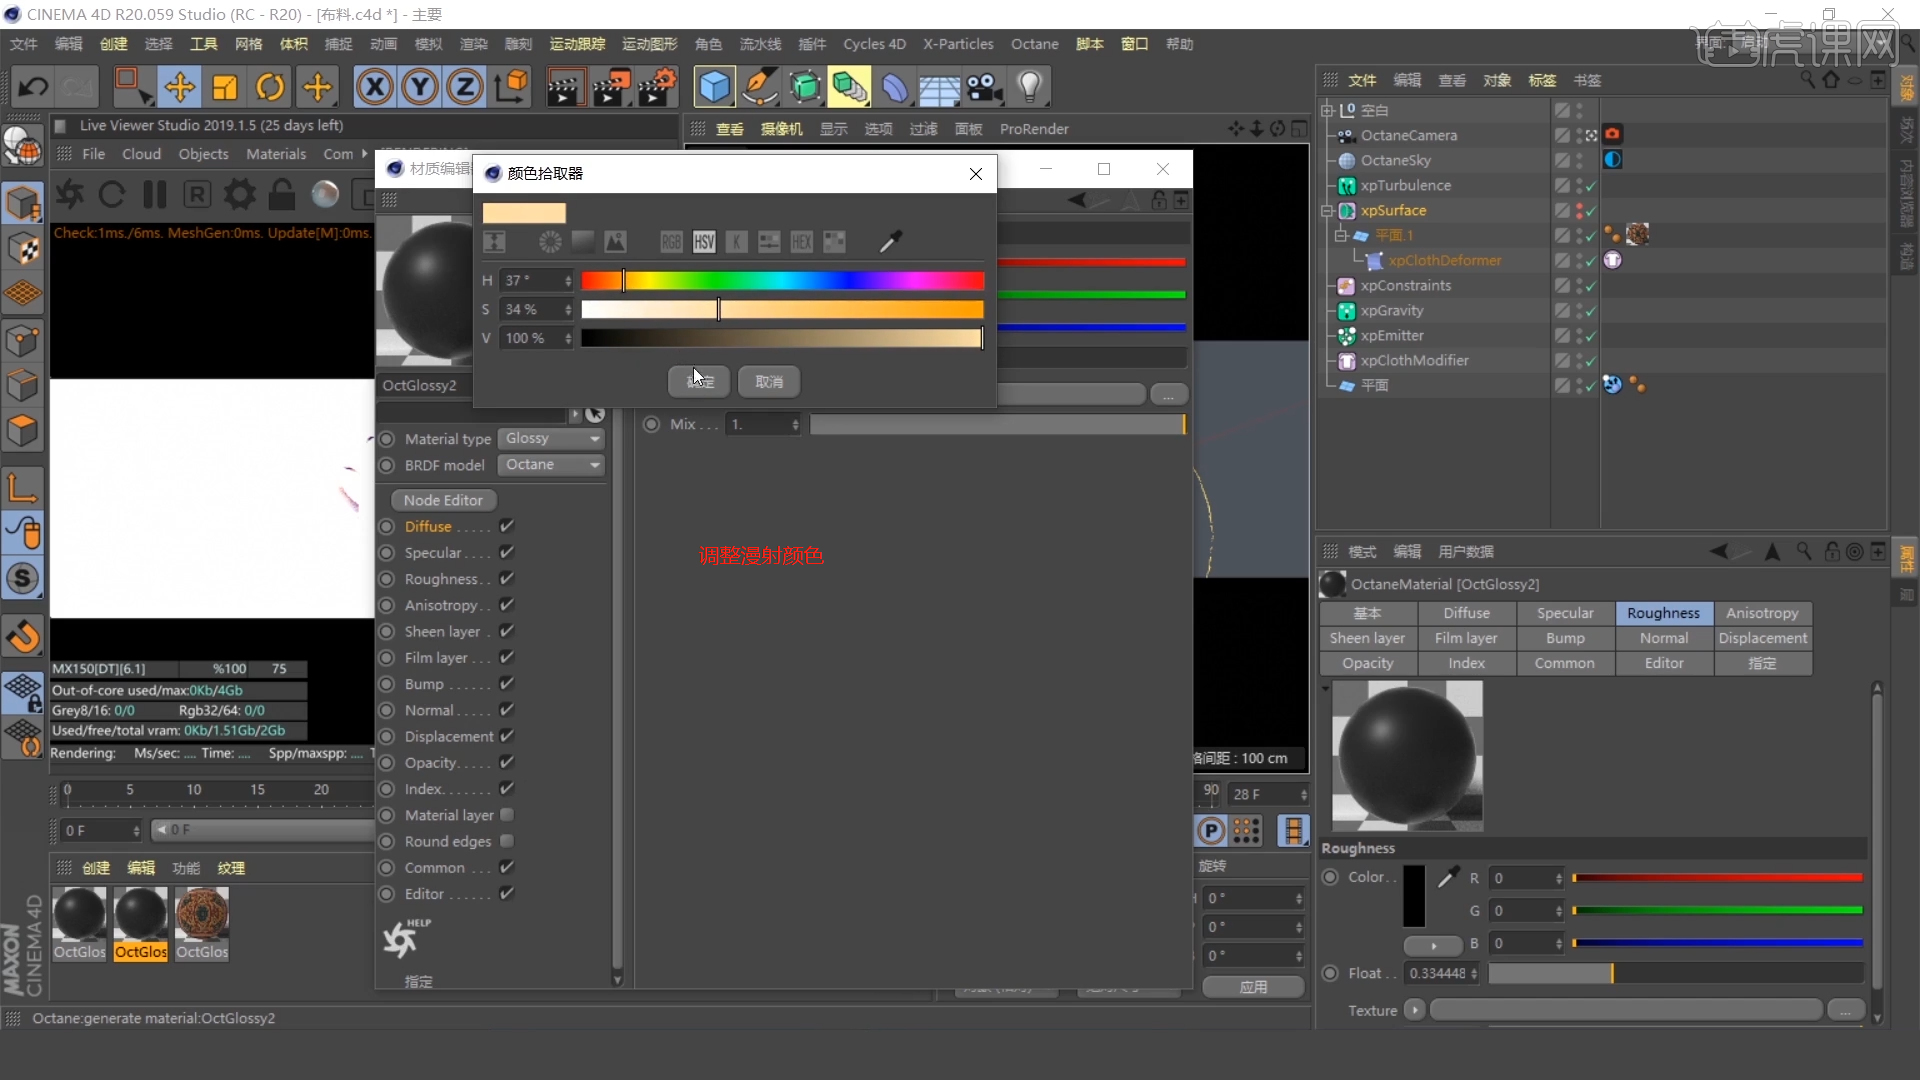
Task: Switch the color picker to HEX mode
Action: pyautogui.click(x=802, y=241)
